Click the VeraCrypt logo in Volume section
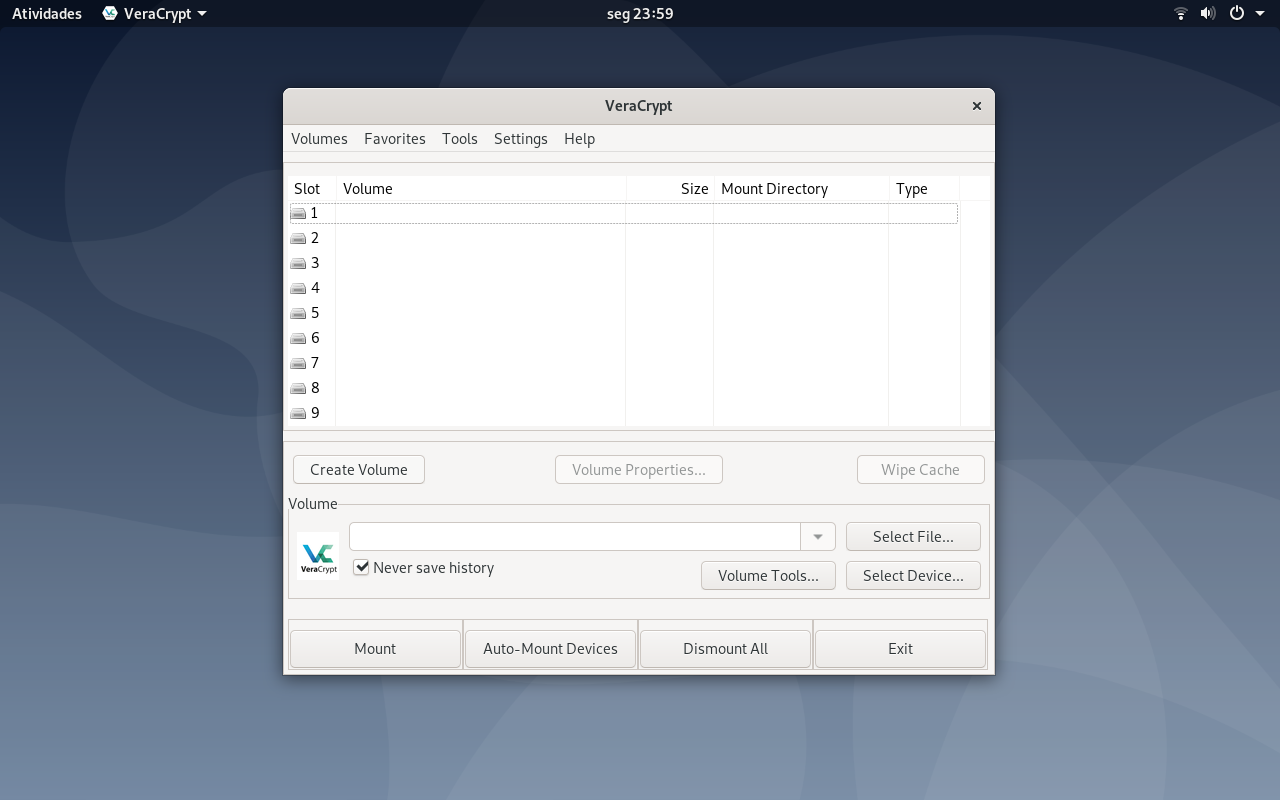 click(x=318, y=556)
